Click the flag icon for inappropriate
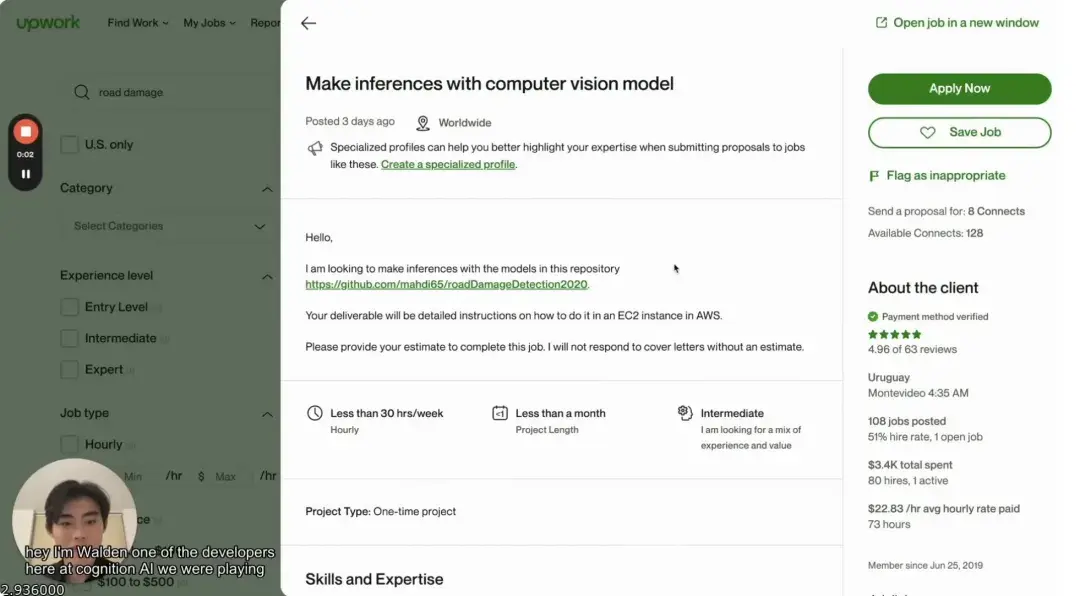The image size is (1080, 596). coord(874,176)
